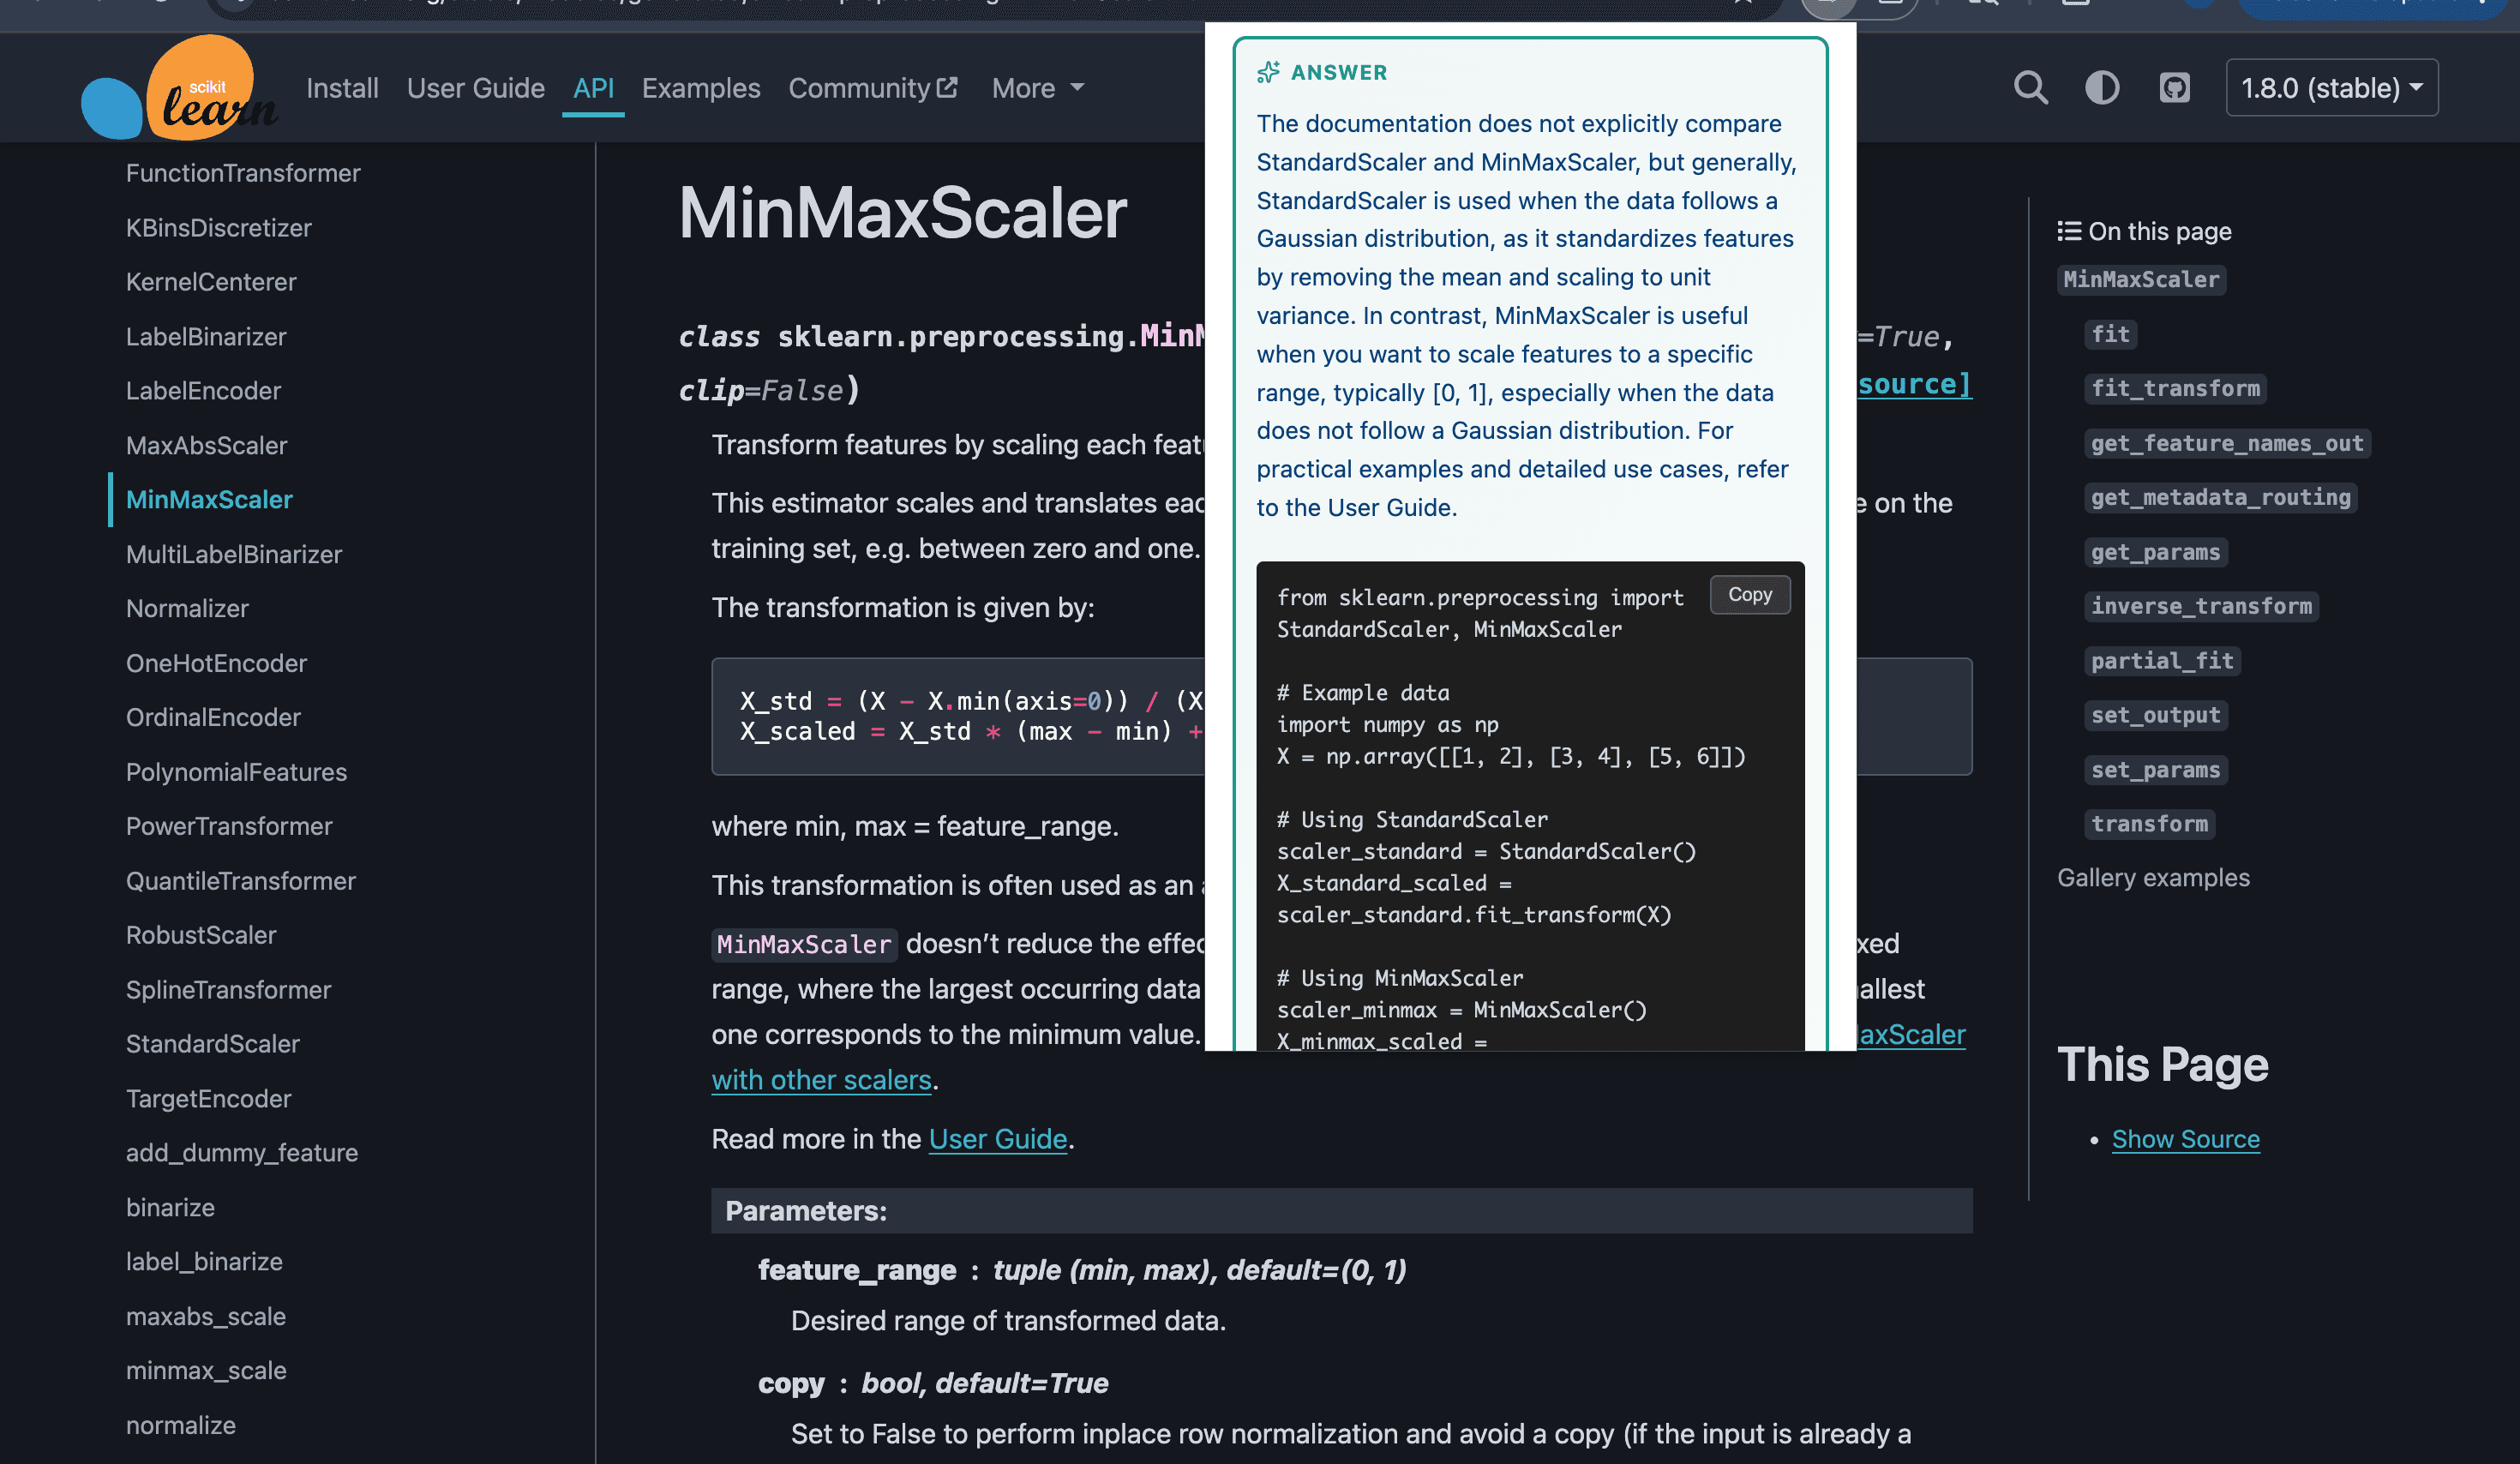
Task: Expand the More navigation menu
Action: coord(1037,88)
